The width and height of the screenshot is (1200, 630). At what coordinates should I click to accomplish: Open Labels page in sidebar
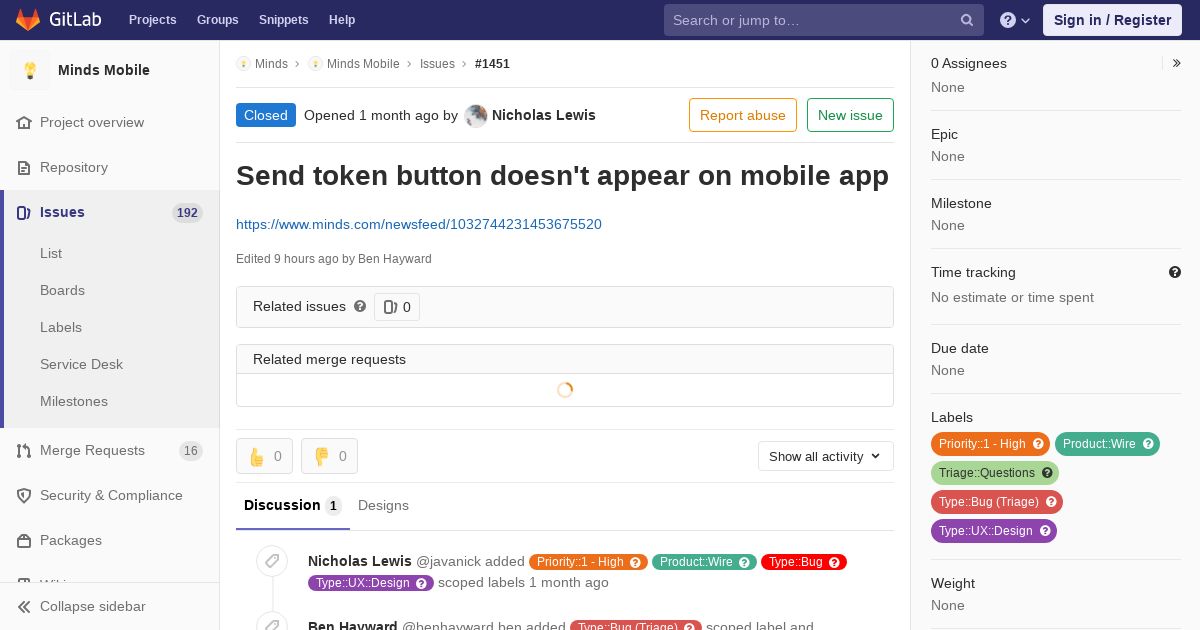[x=61, y=327]
